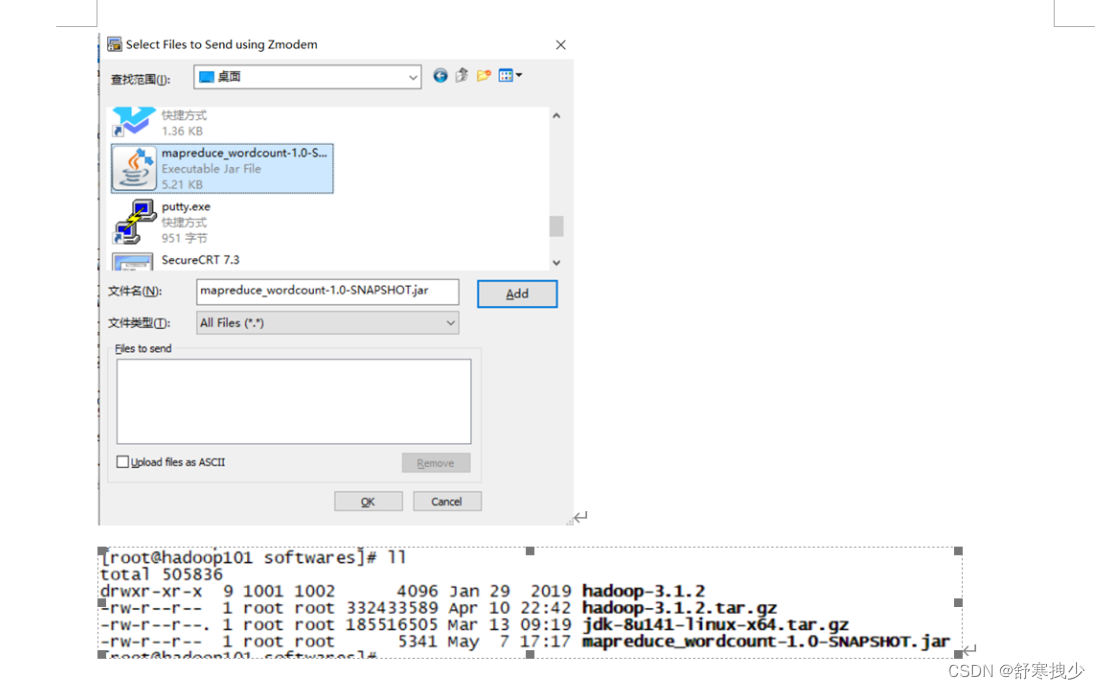1100x689 pixels.
Task: Select the blue shortcut icon sized 1.36 KB
Action: 133,121
